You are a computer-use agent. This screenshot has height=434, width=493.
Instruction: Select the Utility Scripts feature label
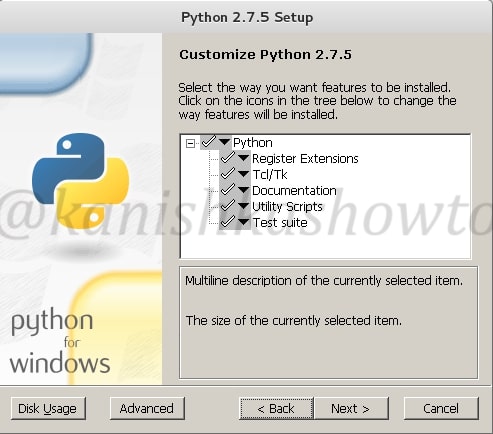pos(287,207)
